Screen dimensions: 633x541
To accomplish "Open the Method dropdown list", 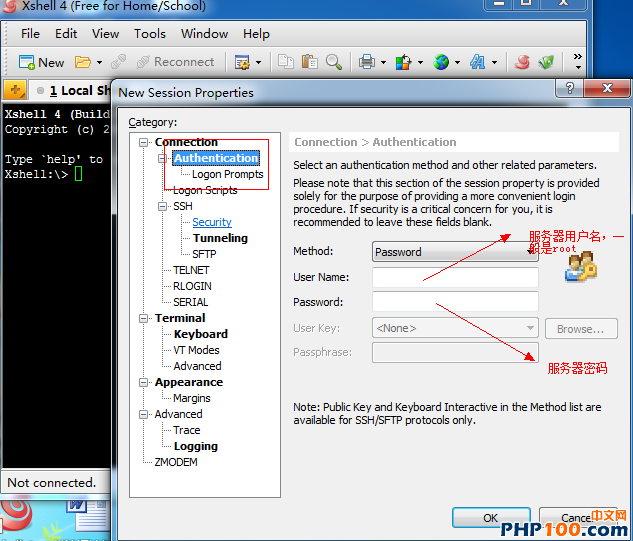I will pos(530,252).
